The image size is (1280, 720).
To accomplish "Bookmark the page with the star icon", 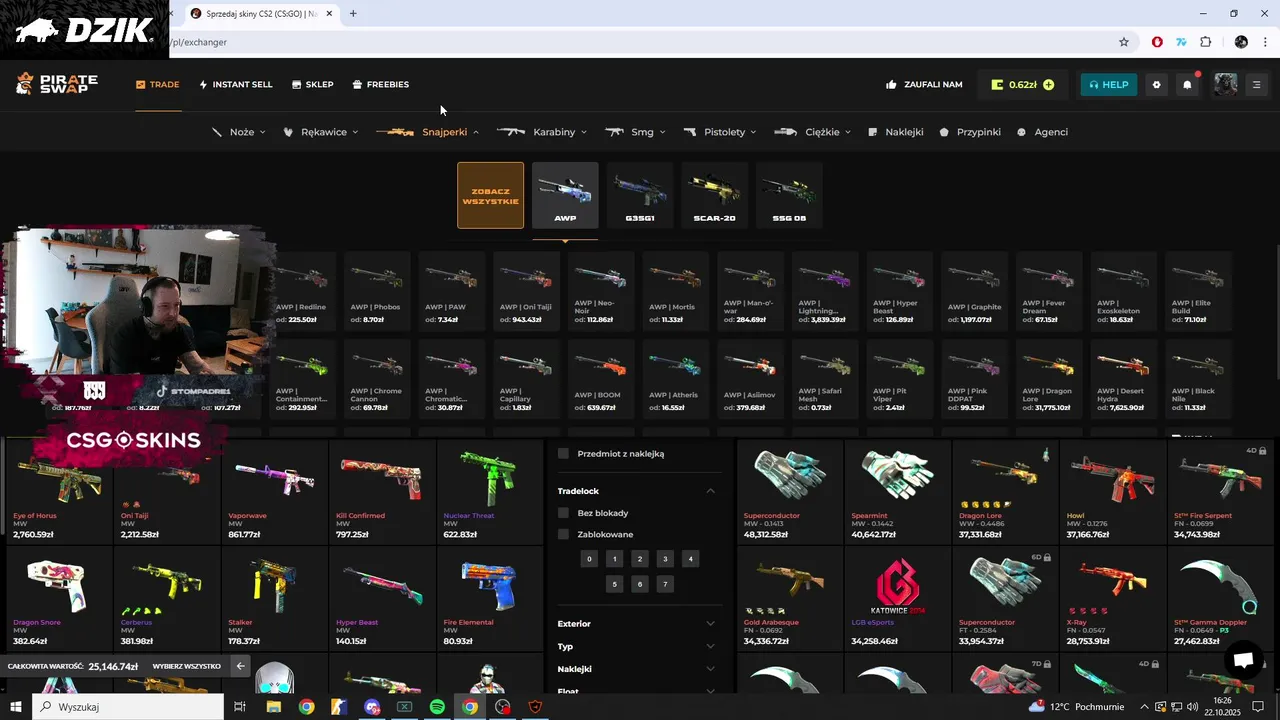I will click(1124, 42).
